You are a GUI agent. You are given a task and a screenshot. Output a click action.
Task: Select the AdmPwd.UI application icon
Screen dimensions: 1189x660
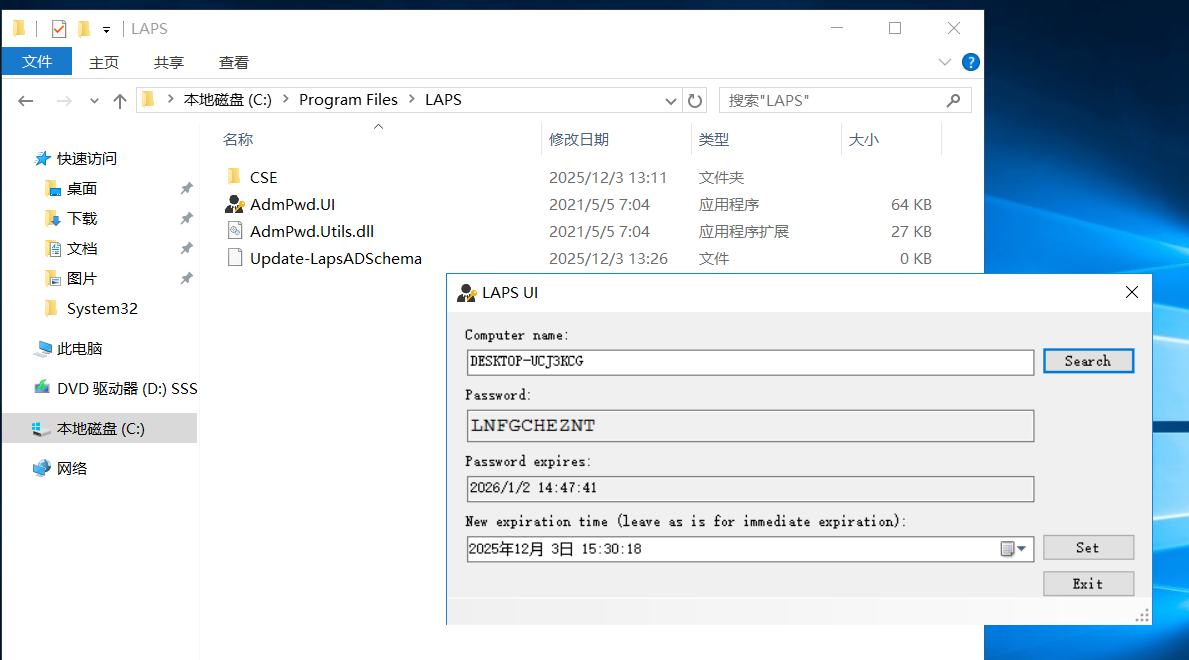point(234,204)
